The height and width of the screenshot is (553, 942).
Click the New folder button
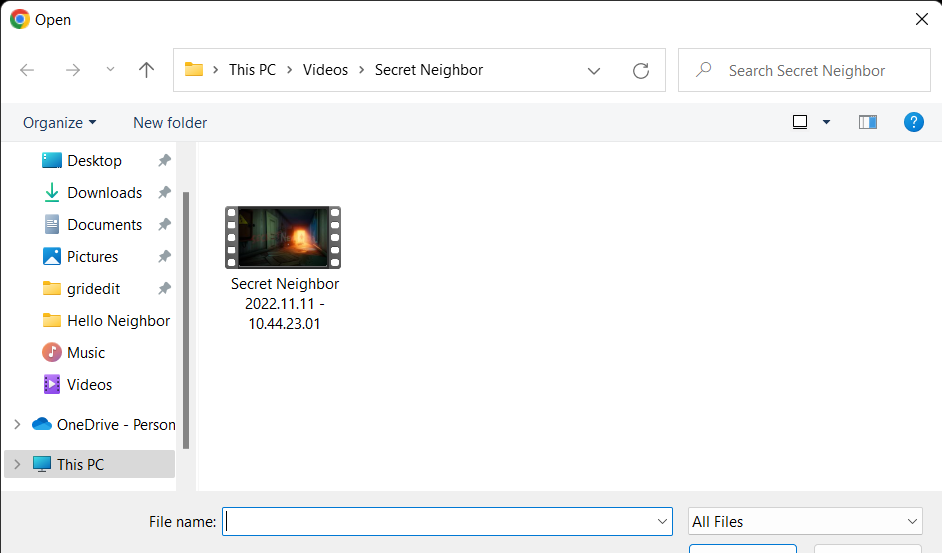coord(170,123)
